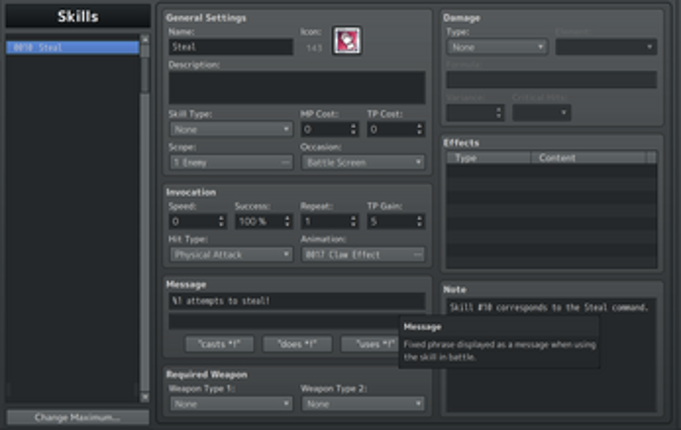
Task: Click the "does *!" message button
Action: tap(298, 344)
